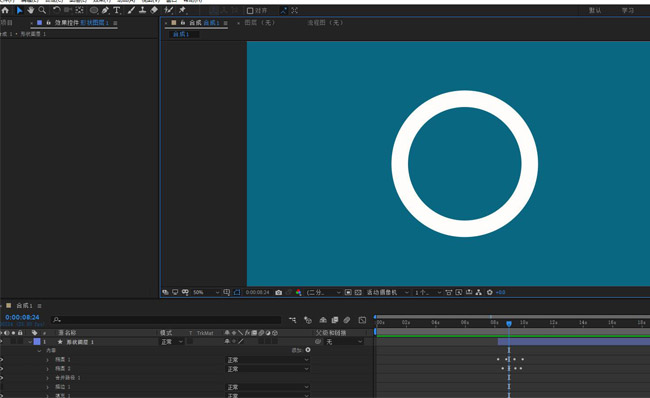Take snapshot with the camera icon

pyautogui.click(x=279, y=292)
